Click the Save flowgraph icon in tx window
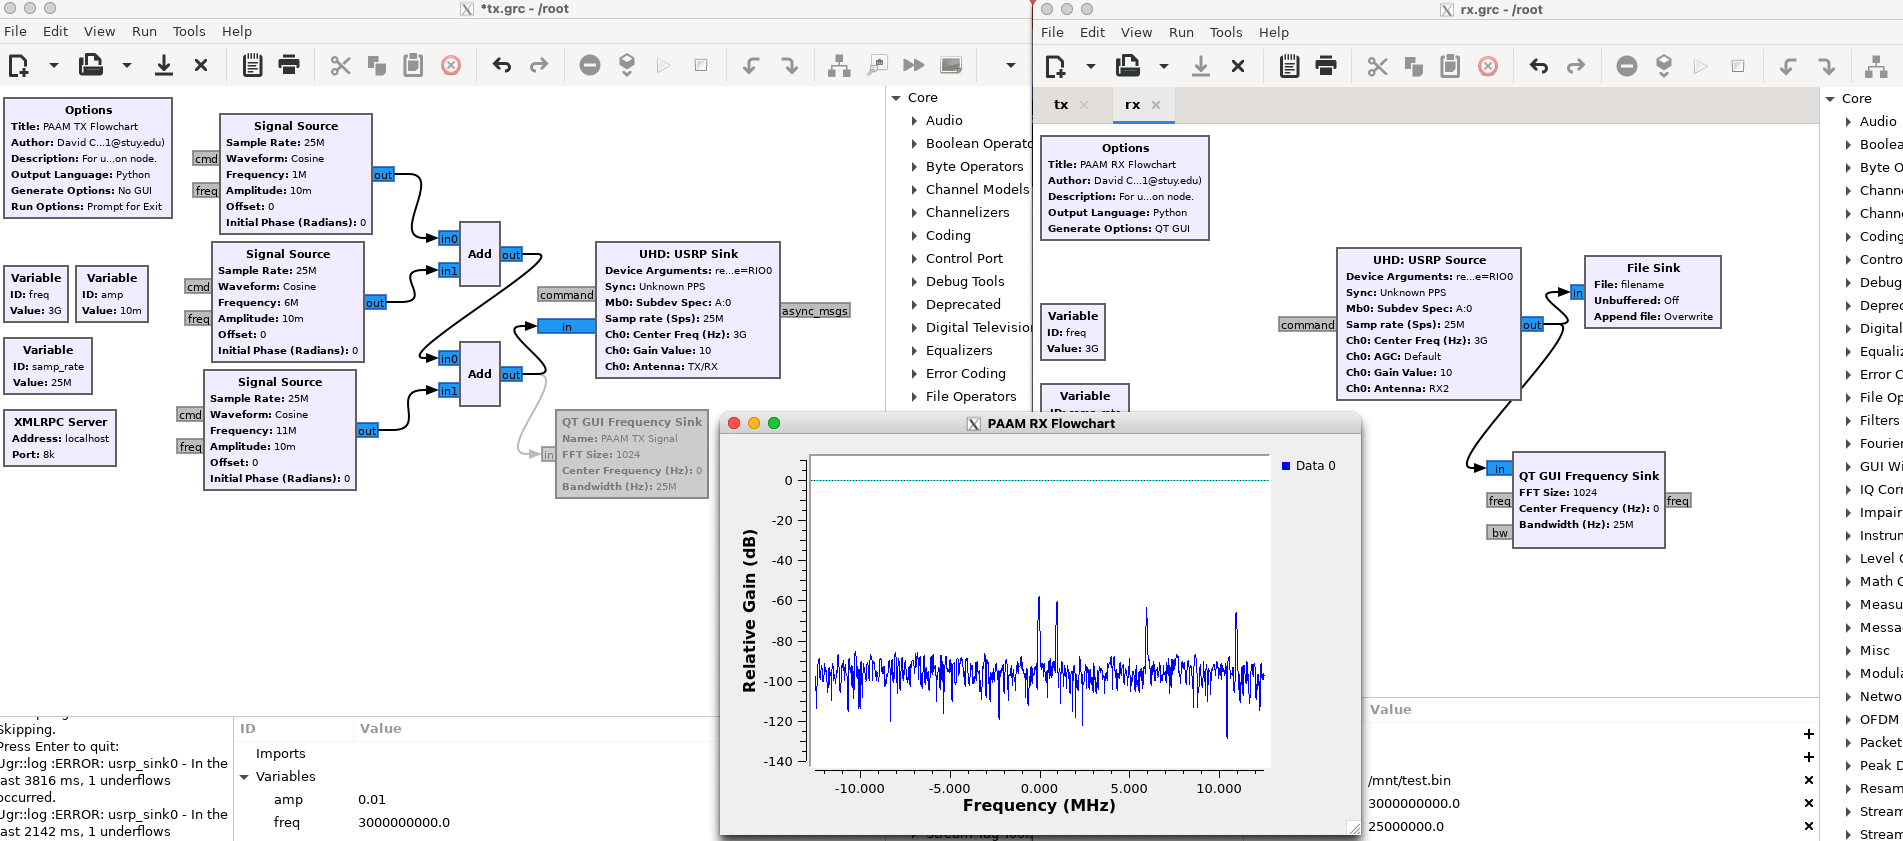Viewport: 1903px width, 841px height. click(163, 66)
